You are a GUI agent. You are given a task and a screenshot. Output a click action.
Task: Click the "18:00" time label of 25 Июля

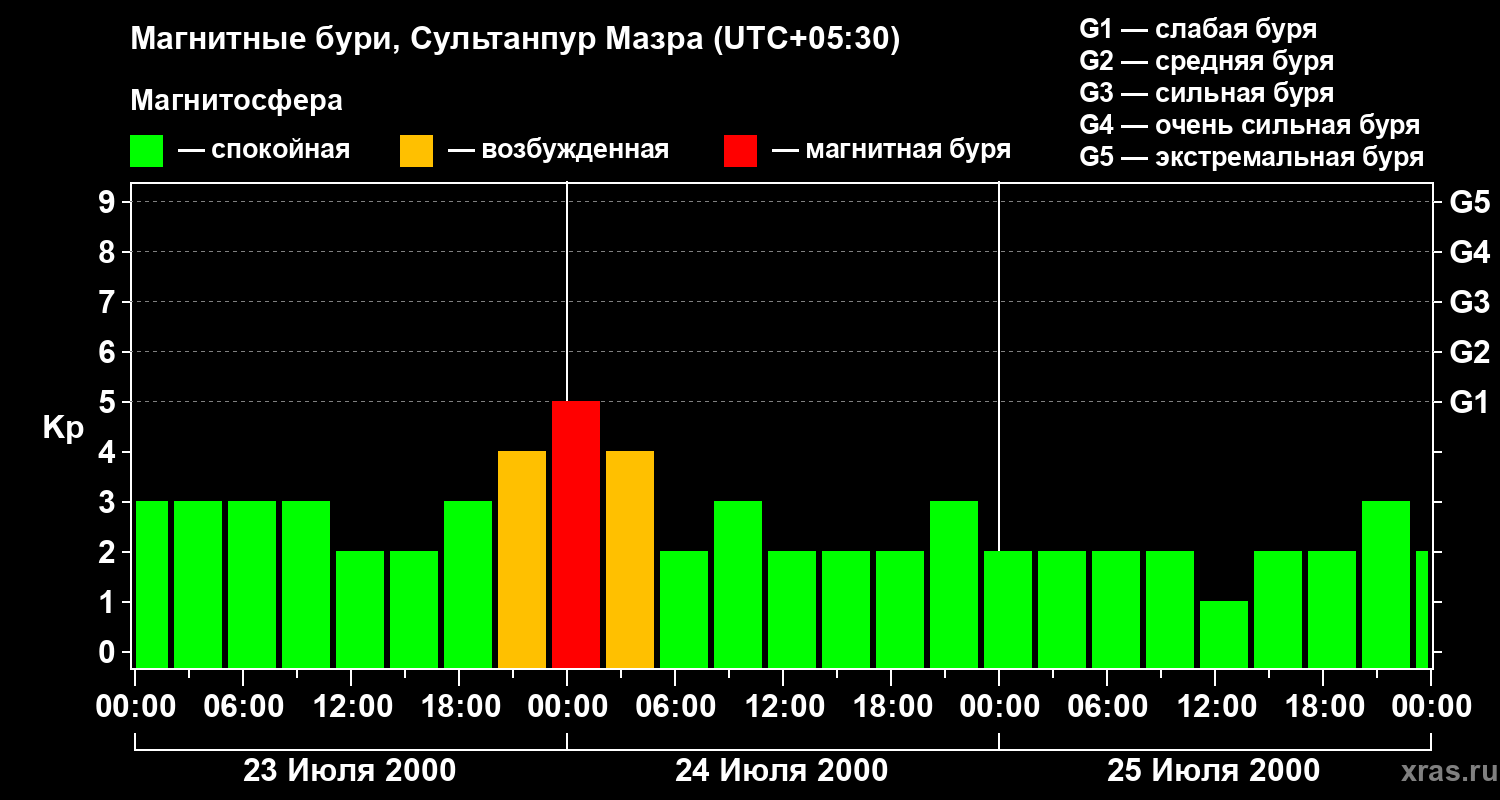(x=1323, y=707)
